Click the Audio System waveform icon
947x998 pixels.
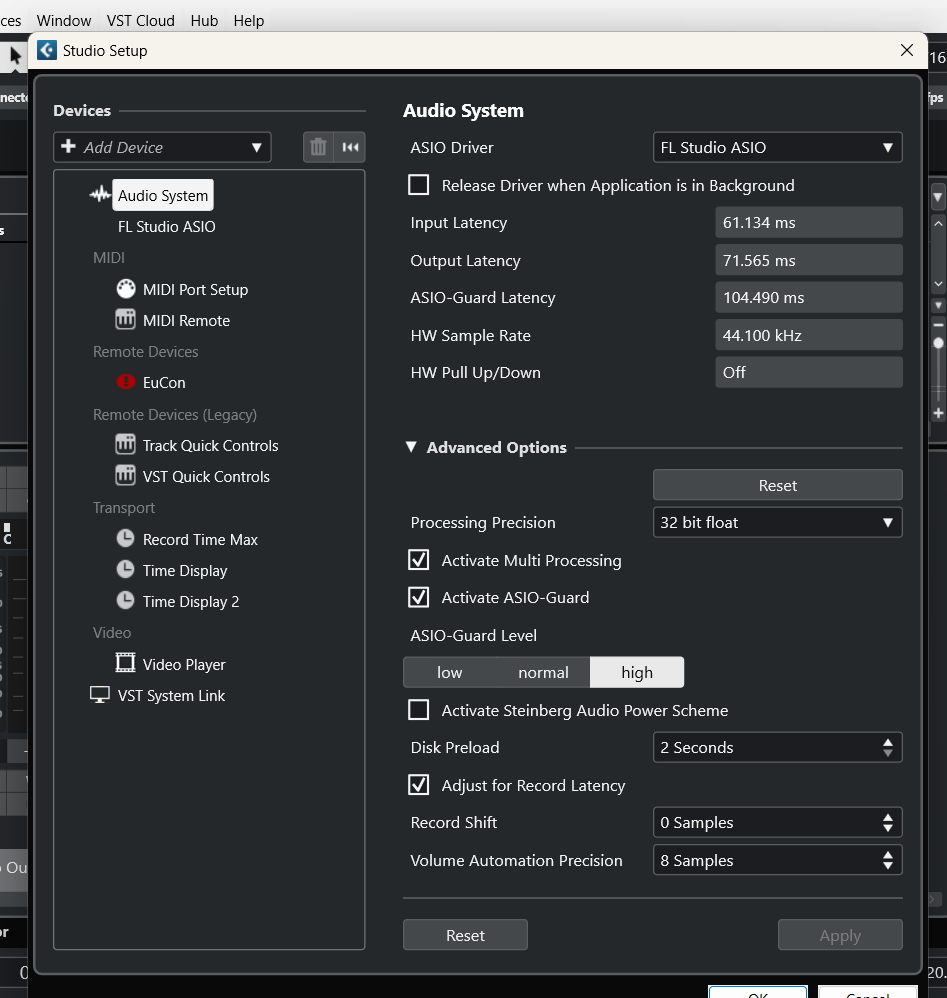[x=100, y=195]
